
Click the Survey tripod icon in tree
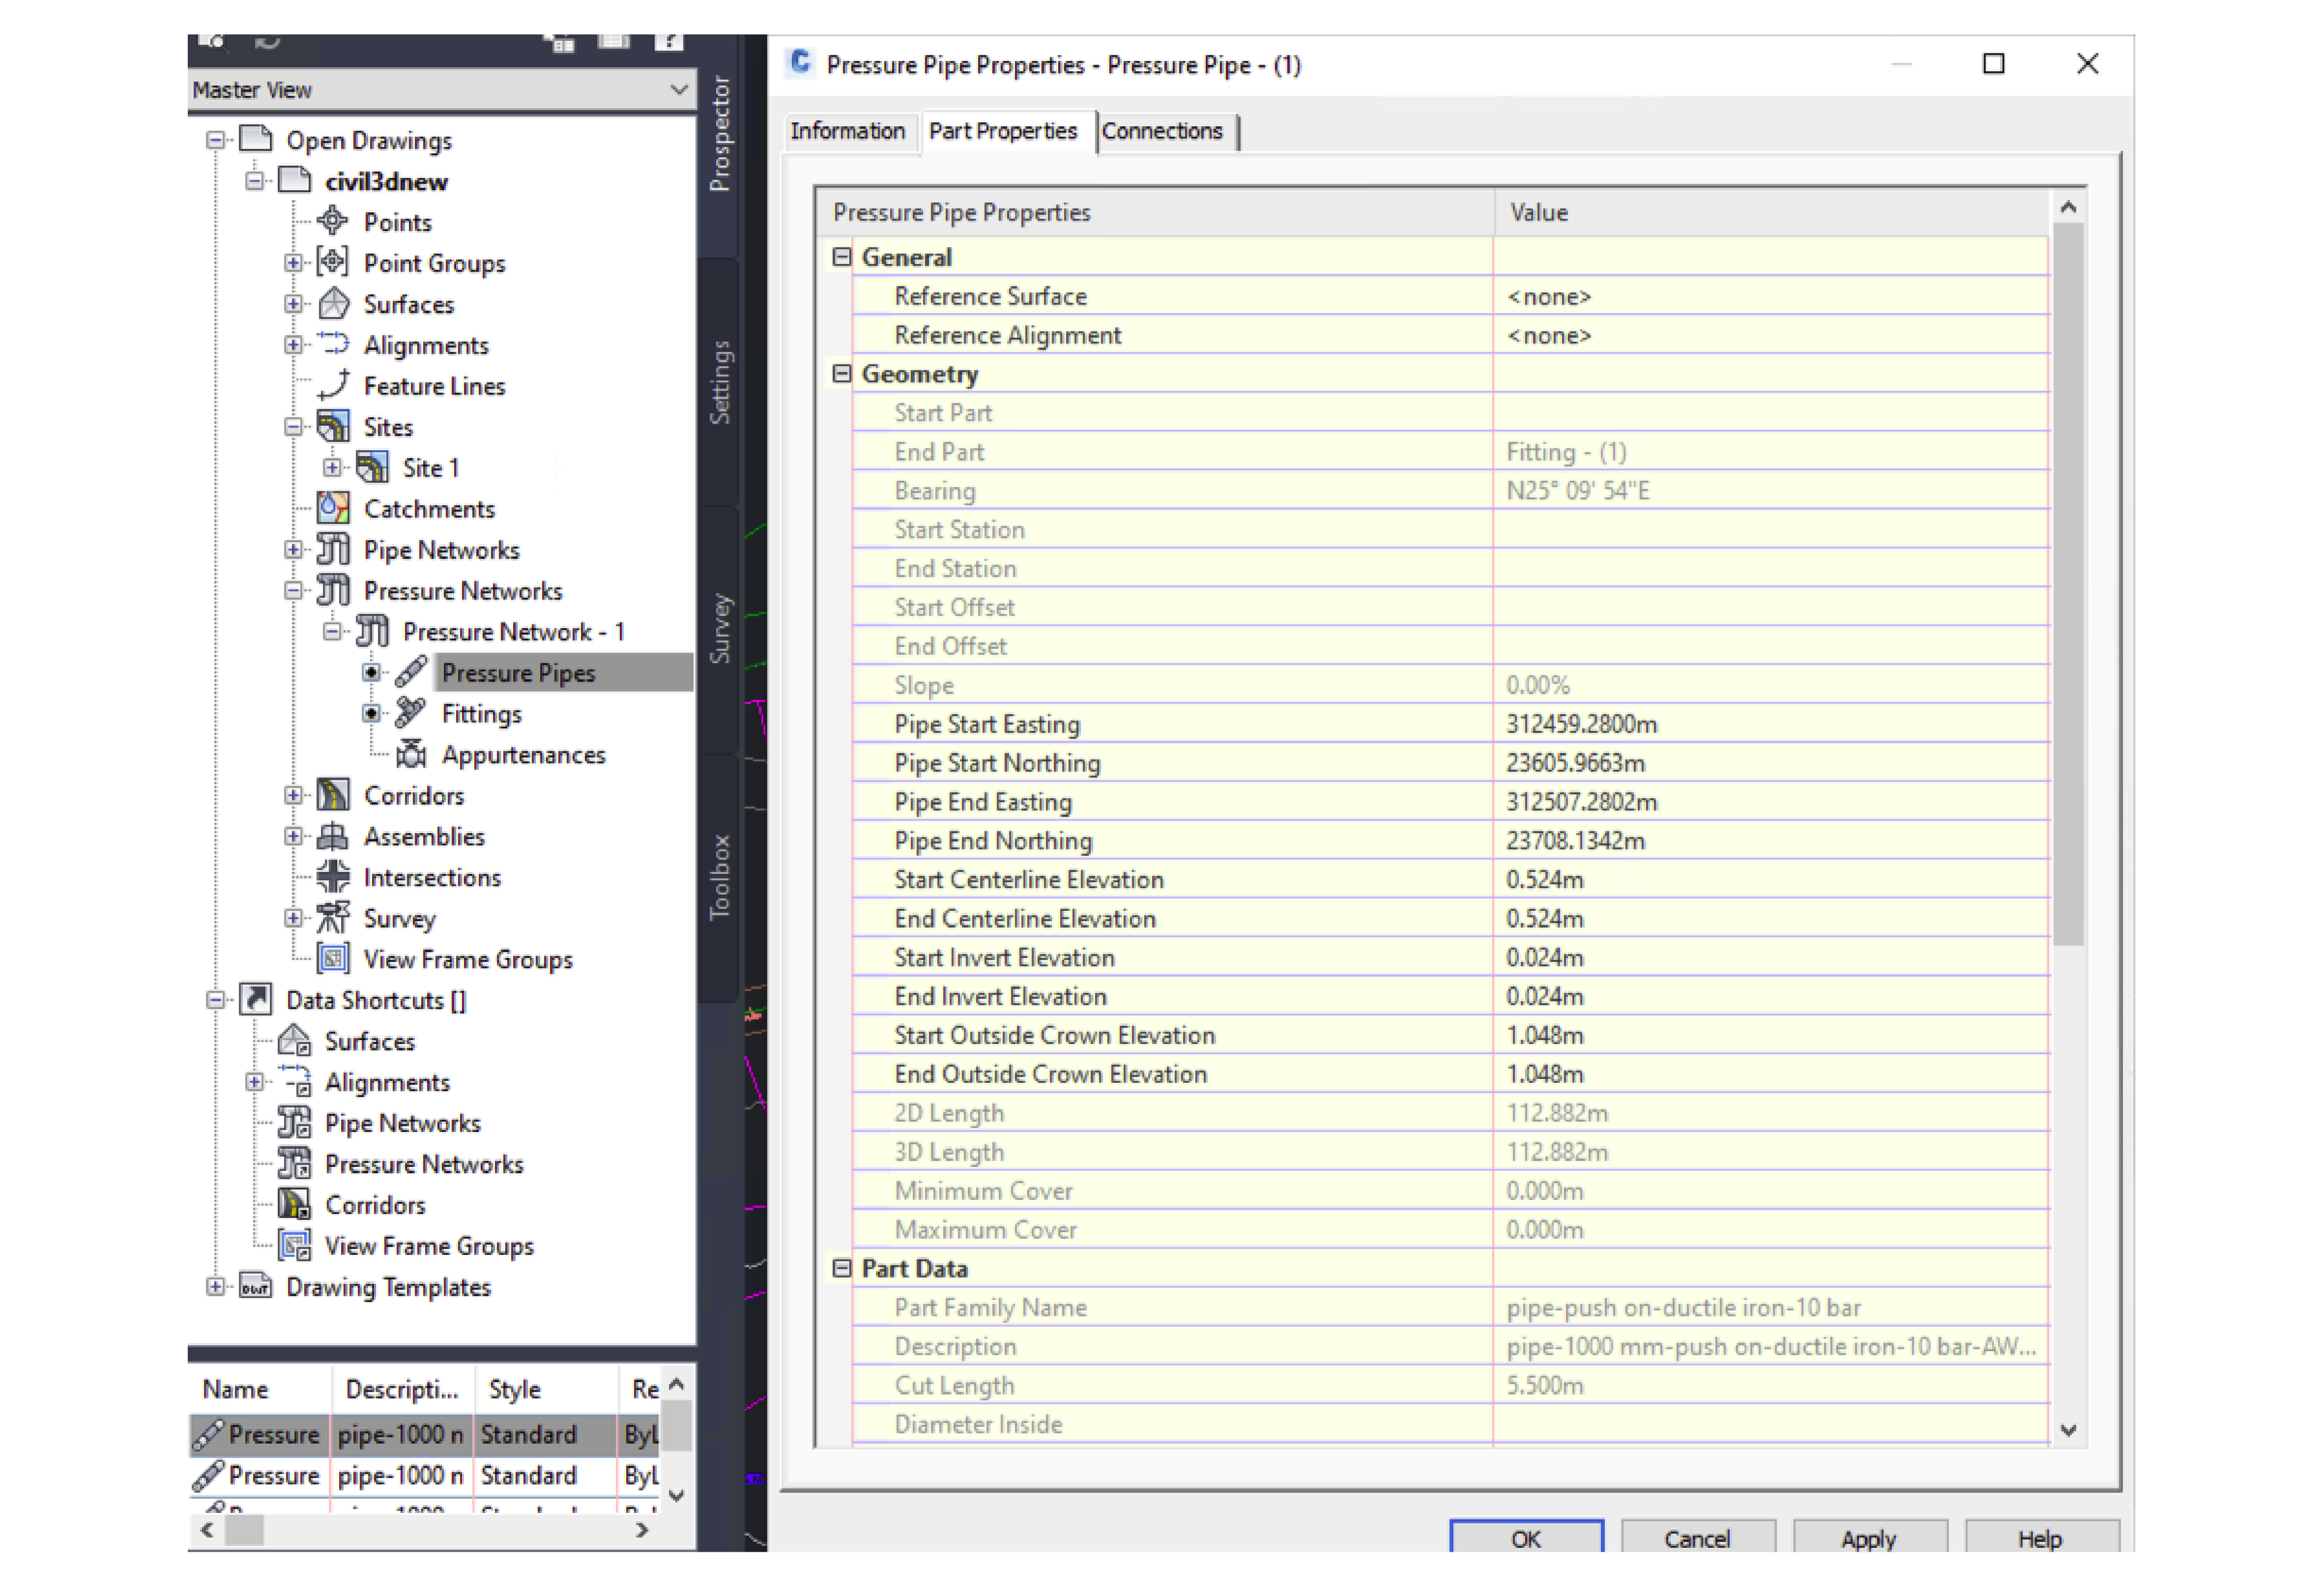pyautogui.click(x=332, y=918)
